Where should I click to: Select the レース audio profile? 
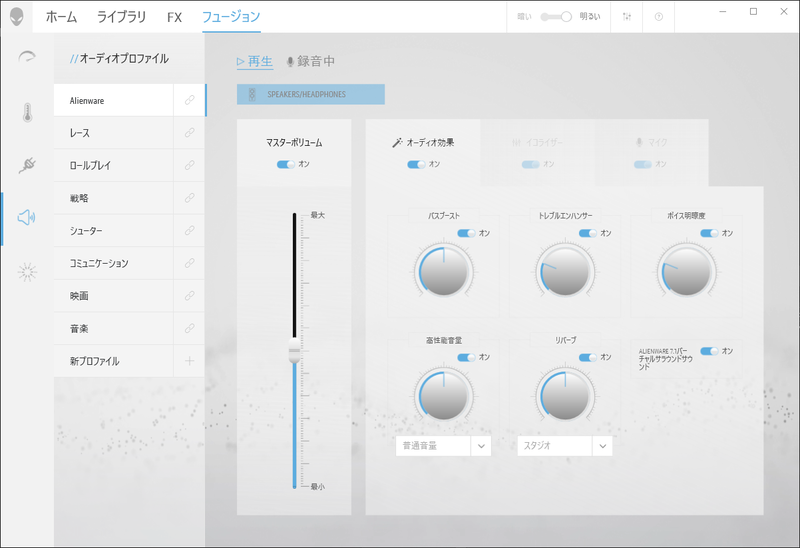113,133
